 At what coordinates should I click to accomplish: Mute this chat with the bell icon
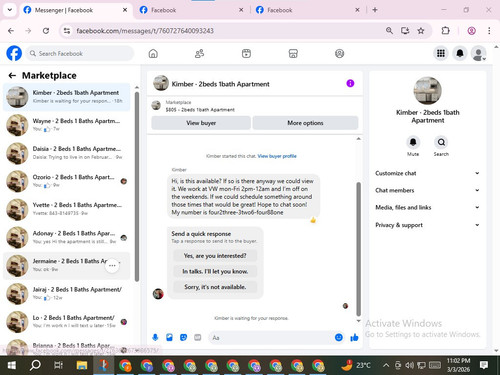point(413,143)
